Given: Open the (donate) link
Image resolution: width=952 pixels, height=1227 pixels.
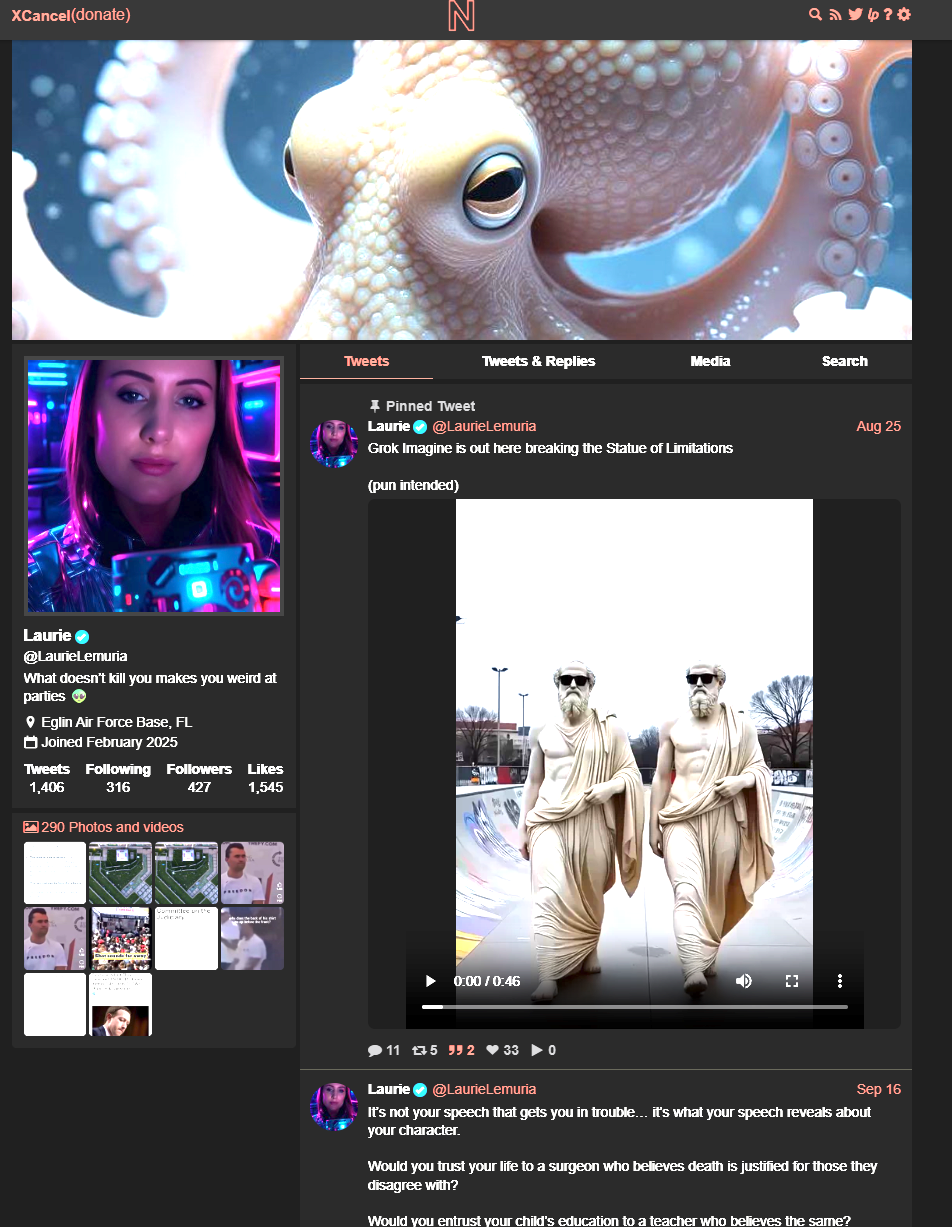Looking at the screenshot, I should (x=101, y=15).
